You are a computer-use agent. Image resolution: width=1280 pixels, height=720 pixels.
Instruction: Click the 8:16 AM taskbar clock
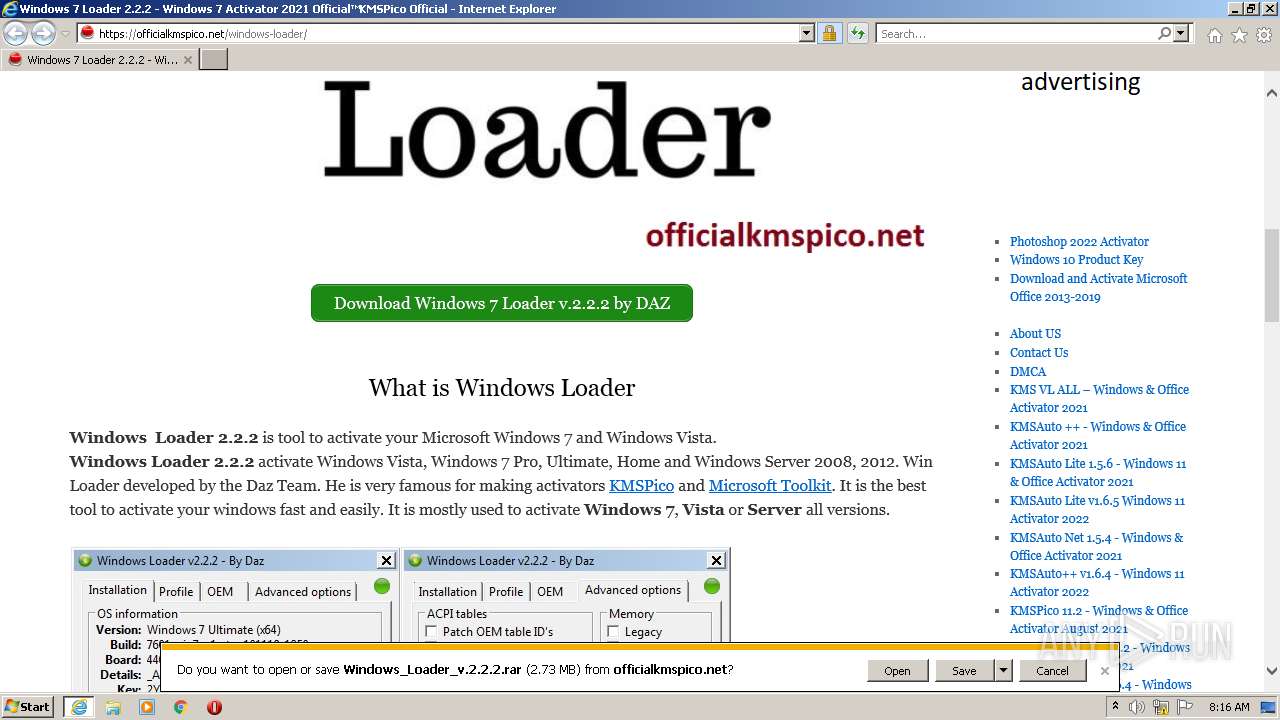pos(1229,707)
